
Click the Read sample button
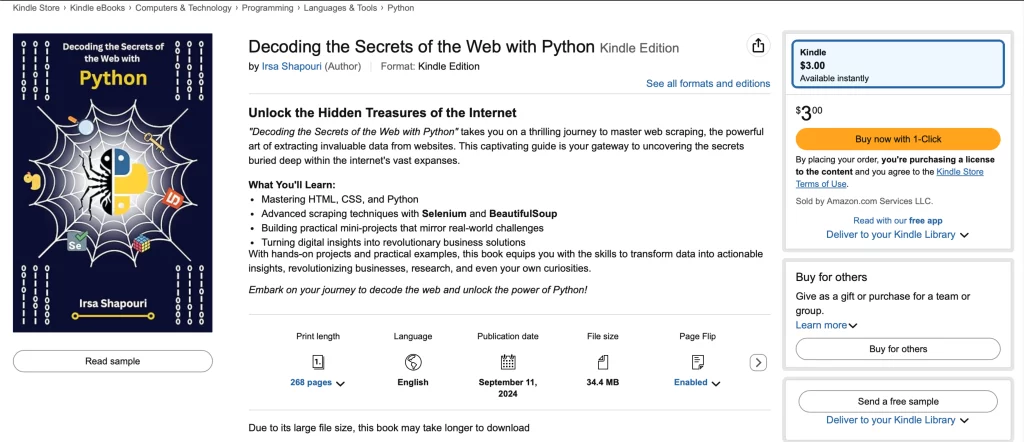point(112,361)
